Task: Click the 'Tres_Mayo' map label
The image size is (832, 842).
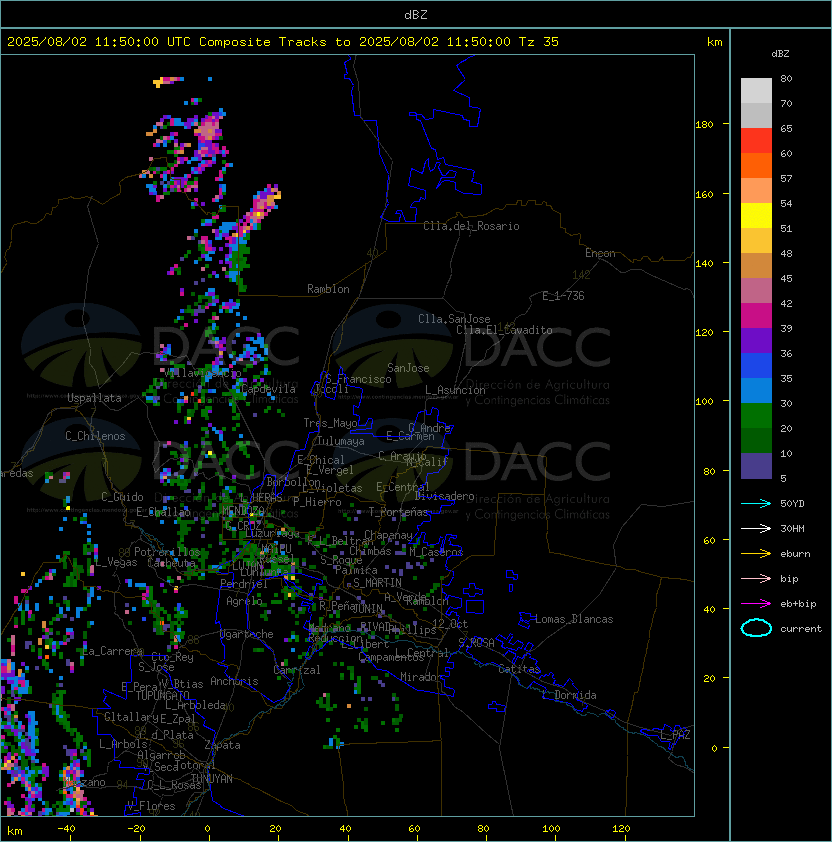Action: (x=330, y=423)
